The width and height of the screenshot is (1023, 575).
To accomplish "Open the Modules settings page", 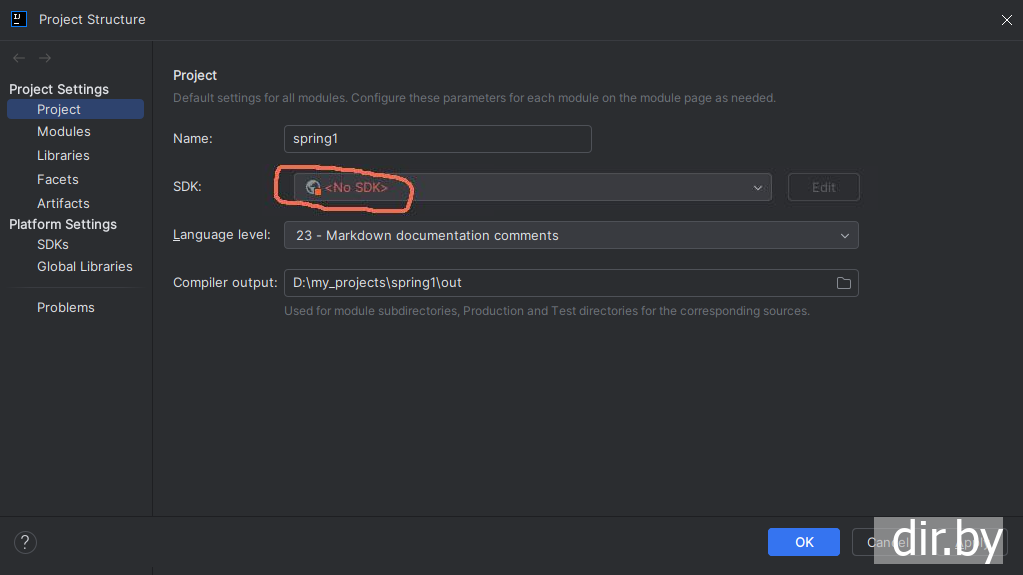I will [64, 132].
